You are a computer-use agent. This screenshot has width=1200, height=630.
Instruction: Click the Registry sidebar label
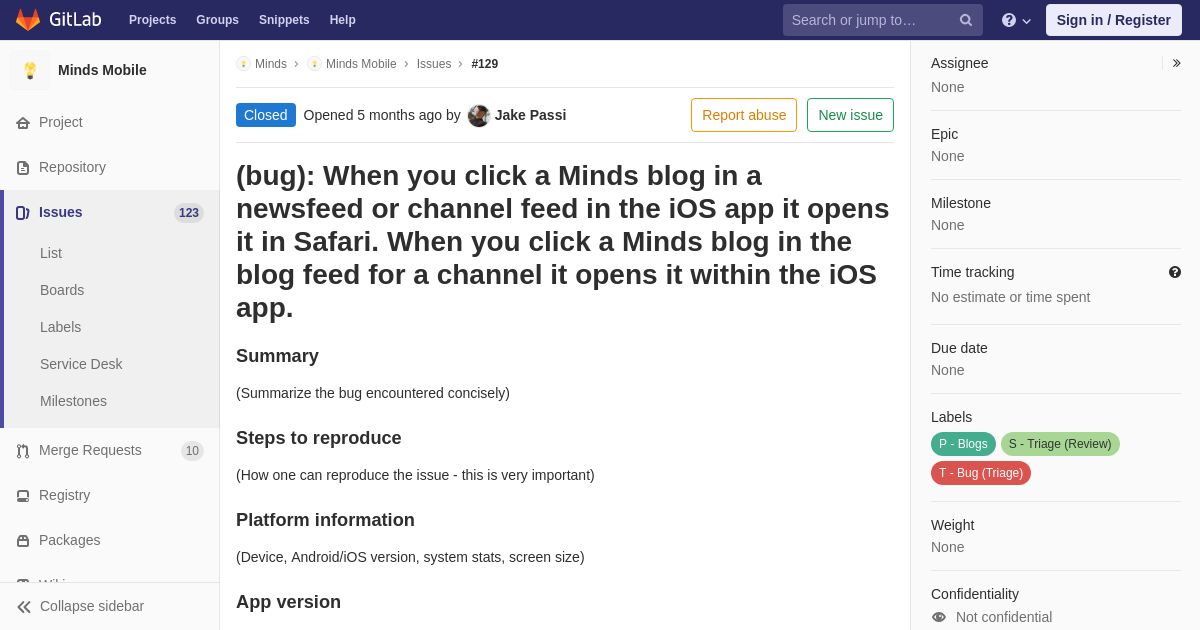(64, 495)
